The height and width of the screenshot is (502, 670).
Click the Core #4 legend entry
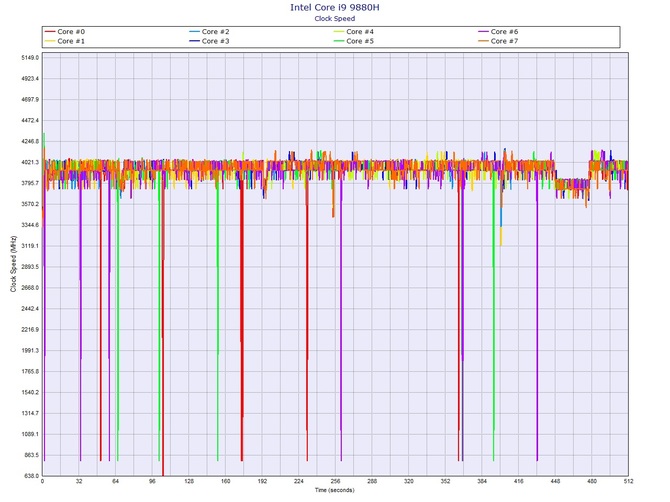coord(354,32)
